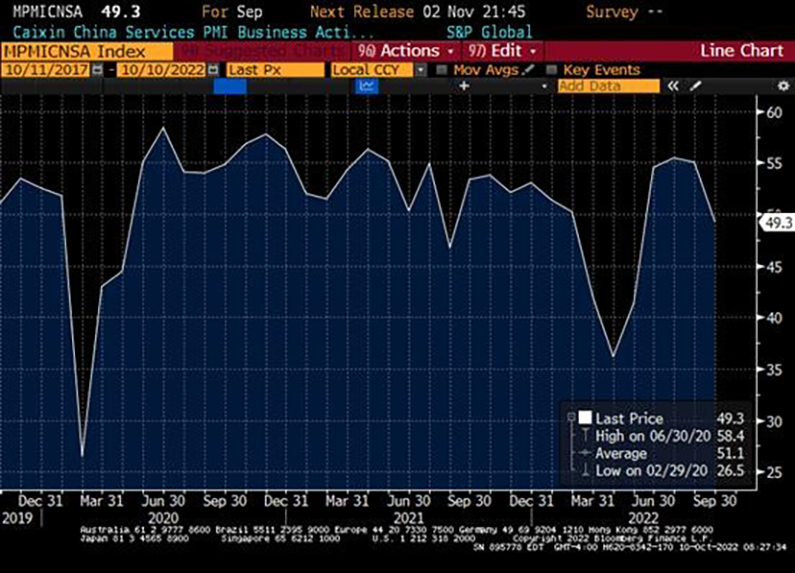The height and width of the screenshot is (573, 795).
Task: Click the June 2020 peak on chart line
Action: click(x=163, y=128)
